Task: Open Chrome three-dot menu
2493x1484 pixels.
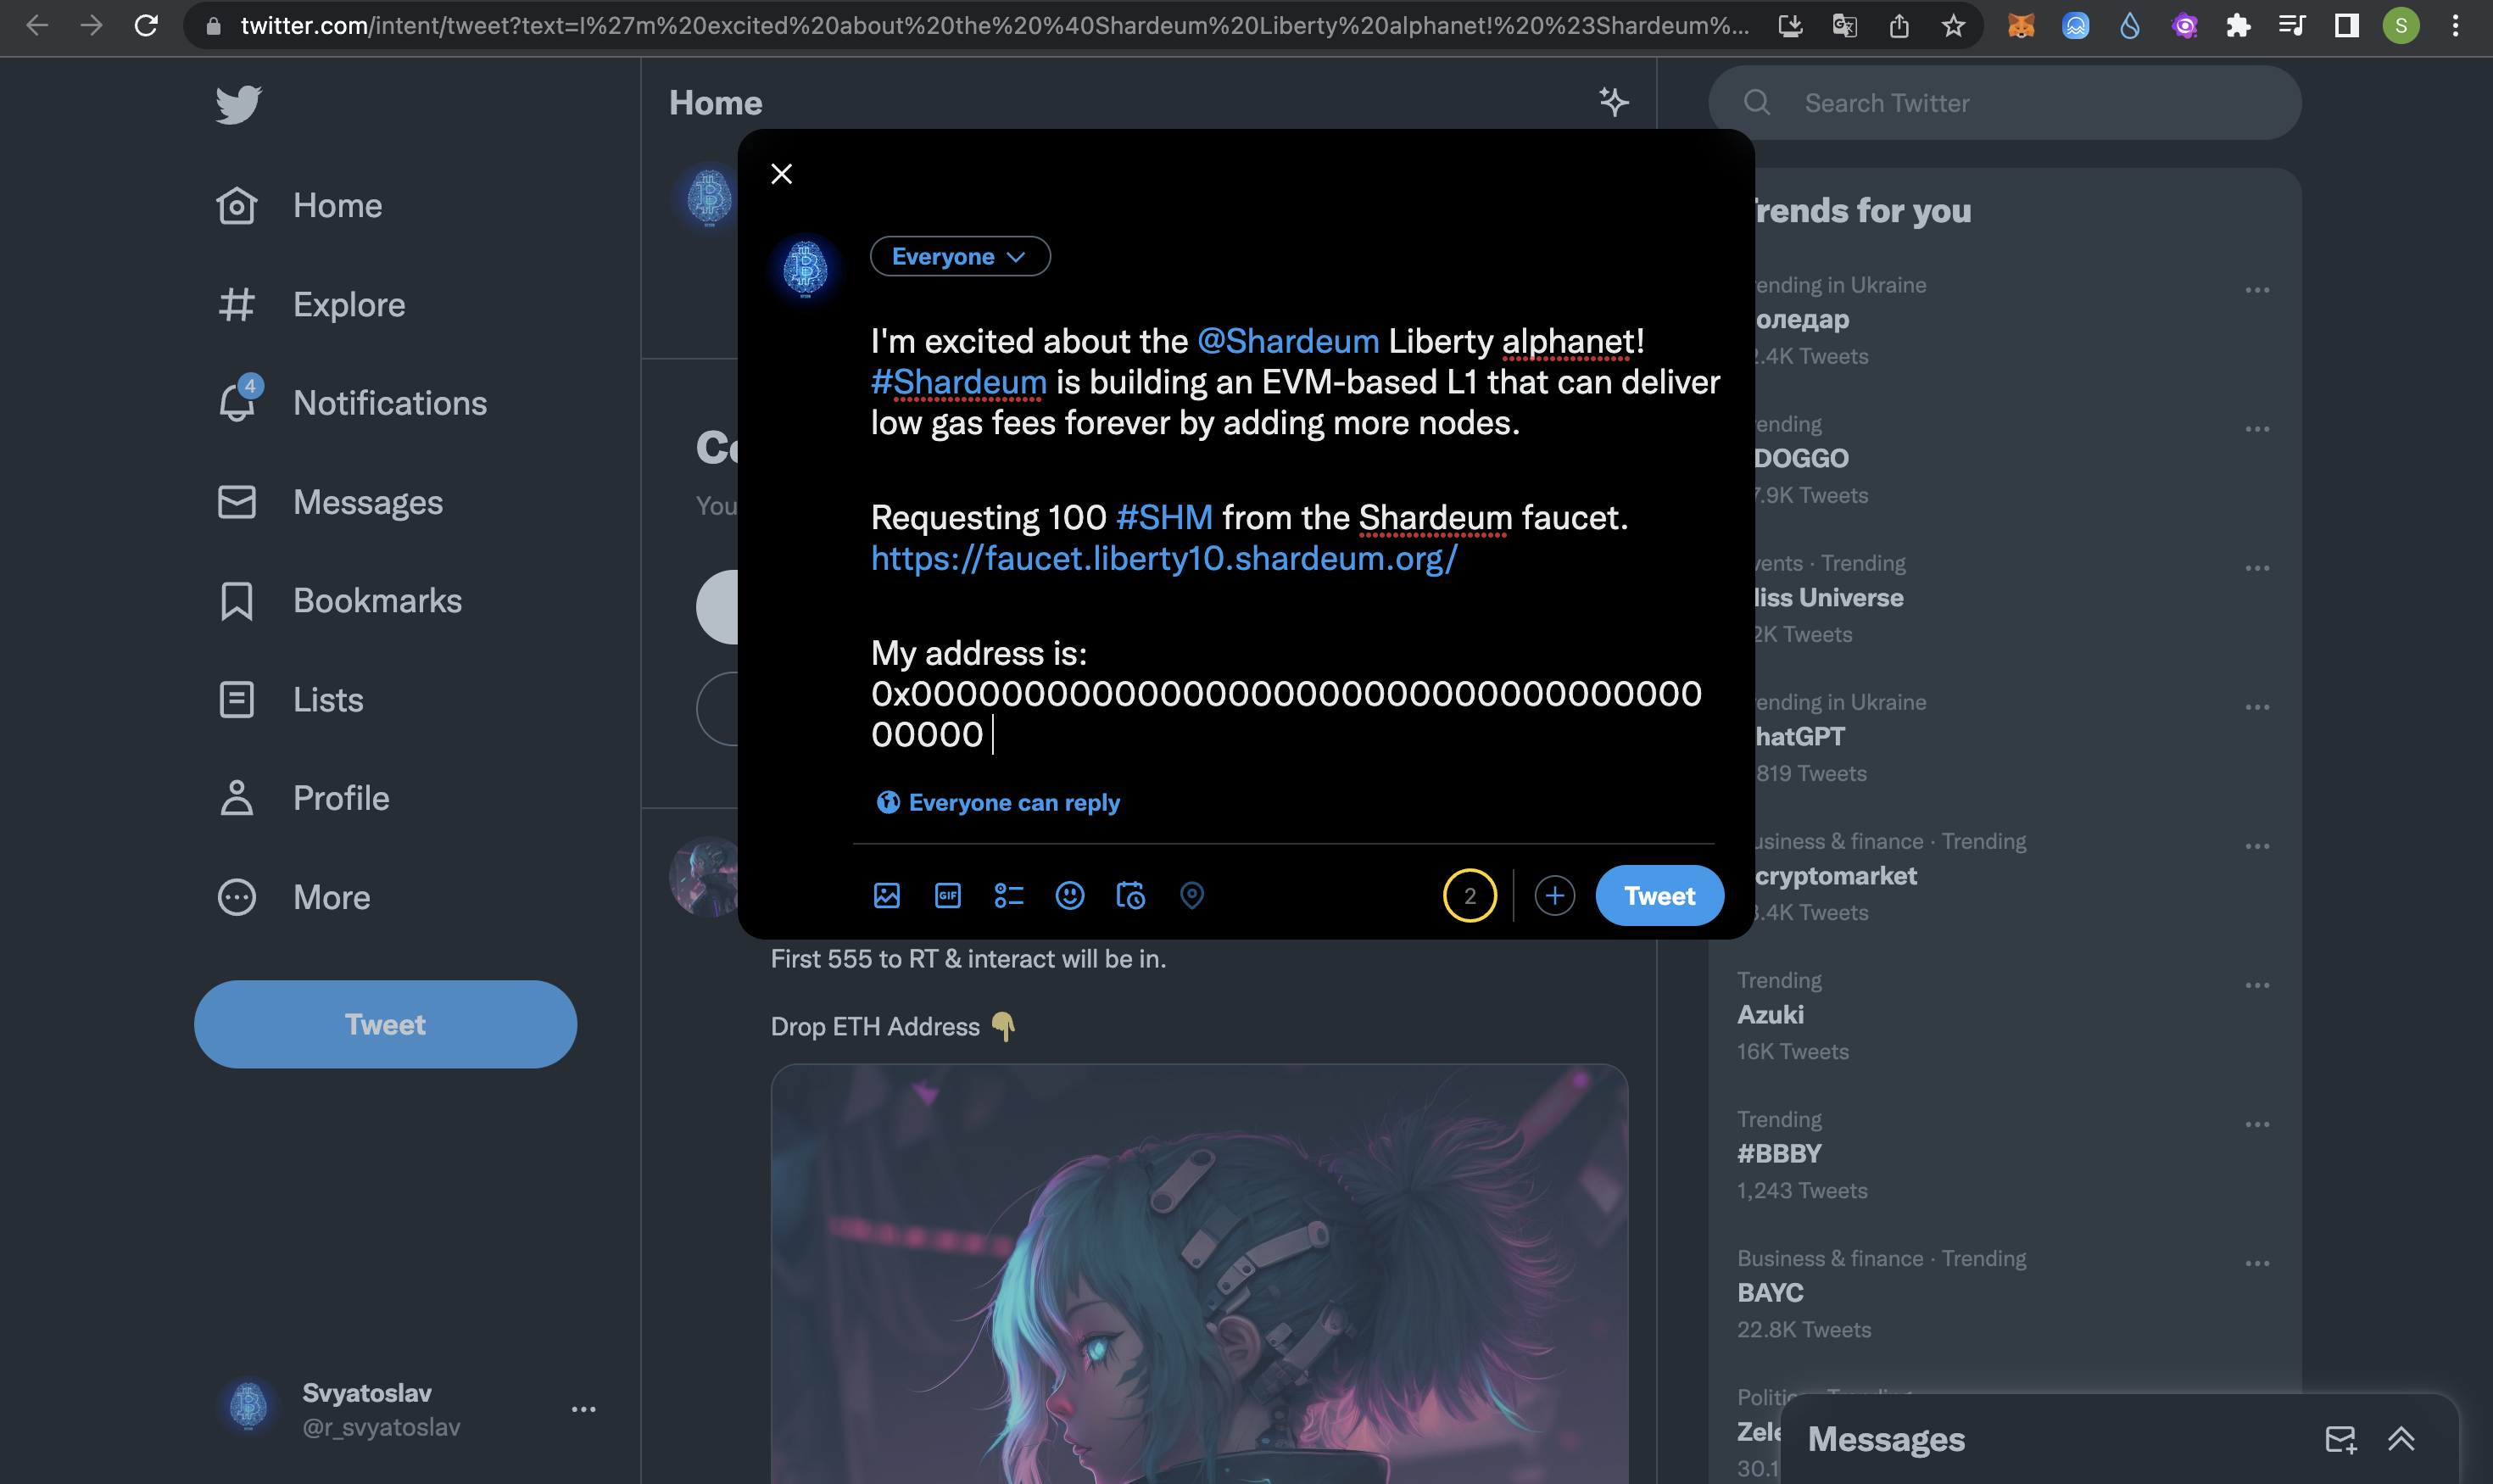Action: [2455, 26]
